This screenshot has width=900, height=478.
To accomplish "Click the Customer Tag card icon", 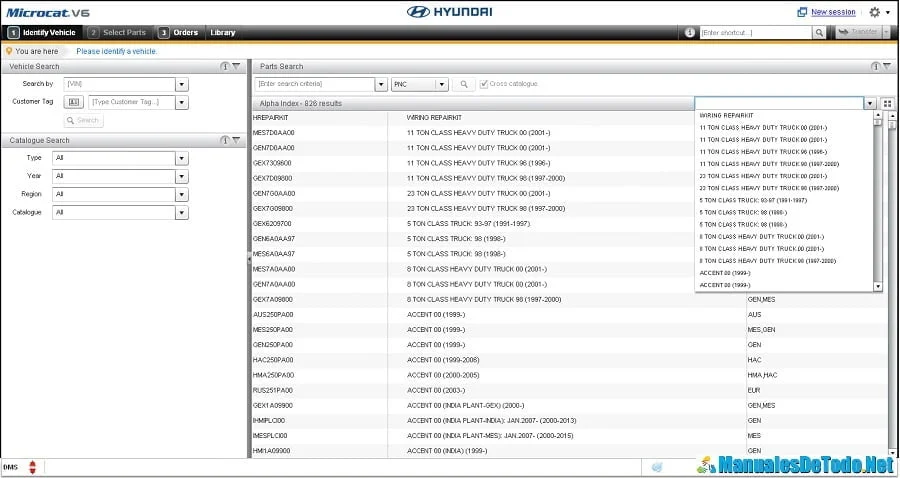I will (x=73, y=102).
